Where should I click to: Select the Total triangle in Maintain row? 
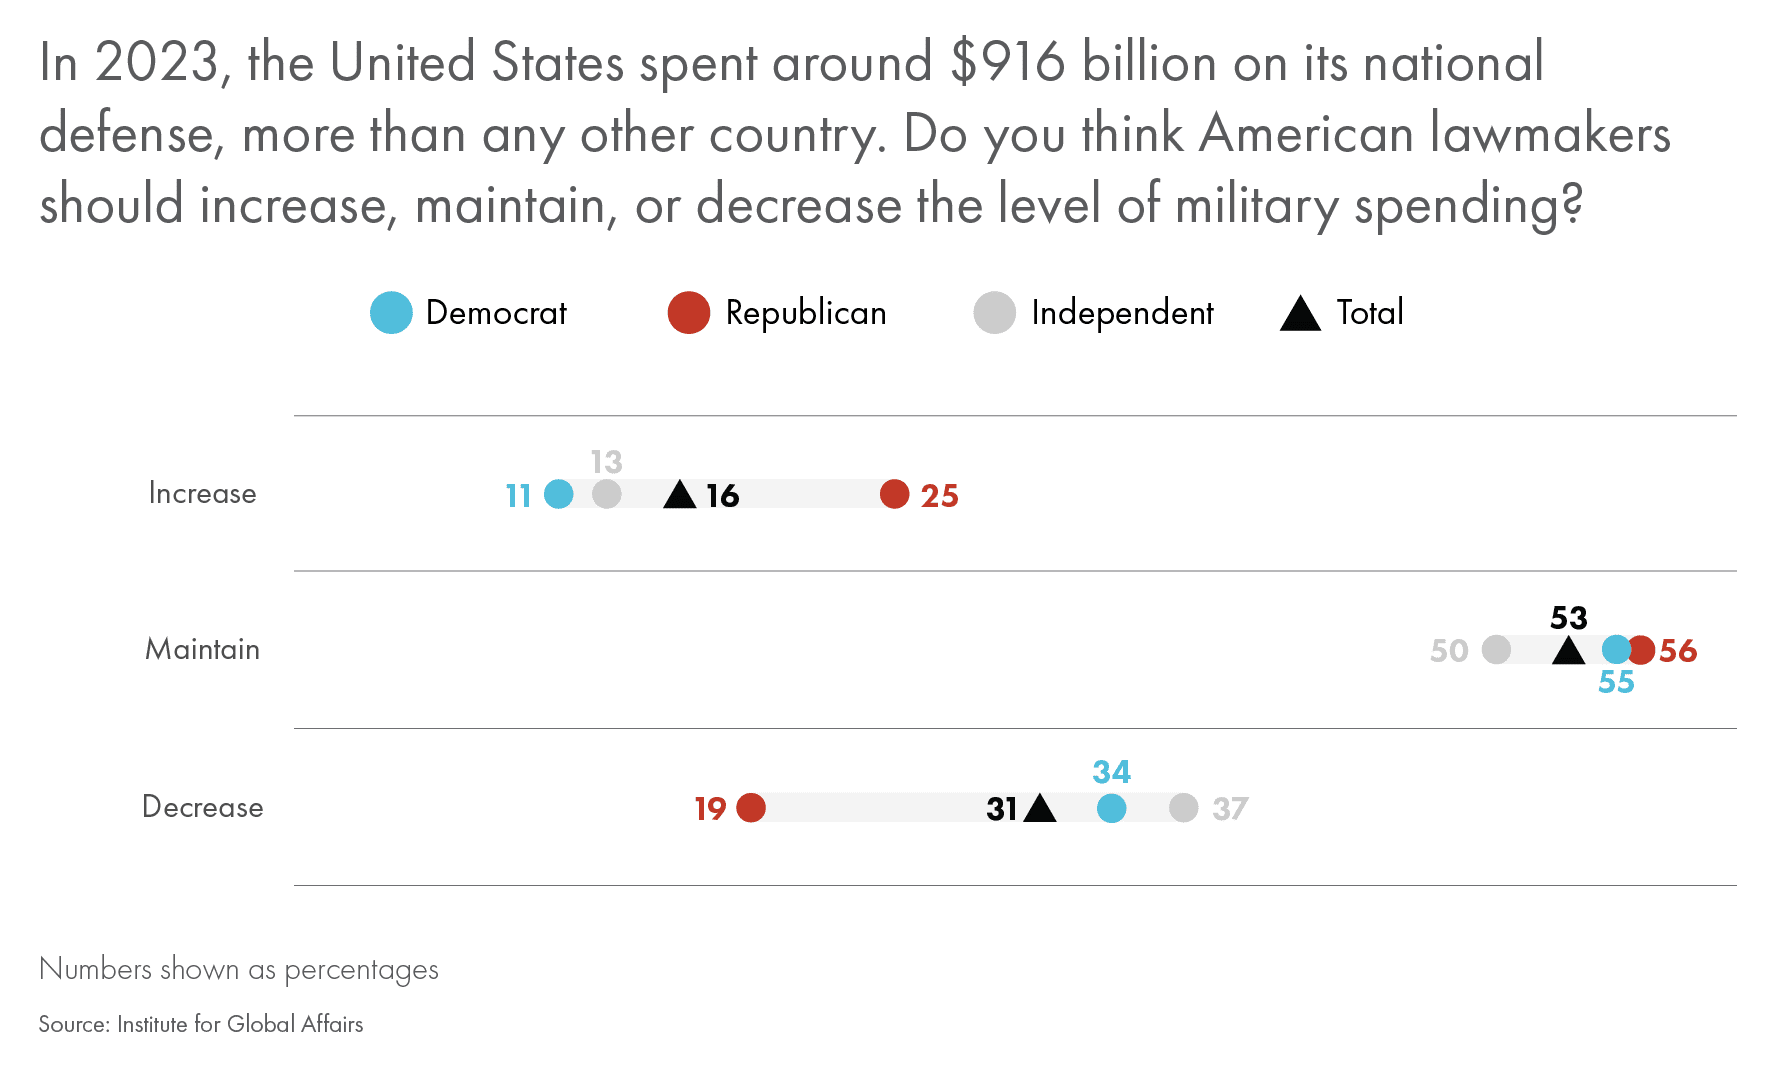click(x=1568, y=652)
